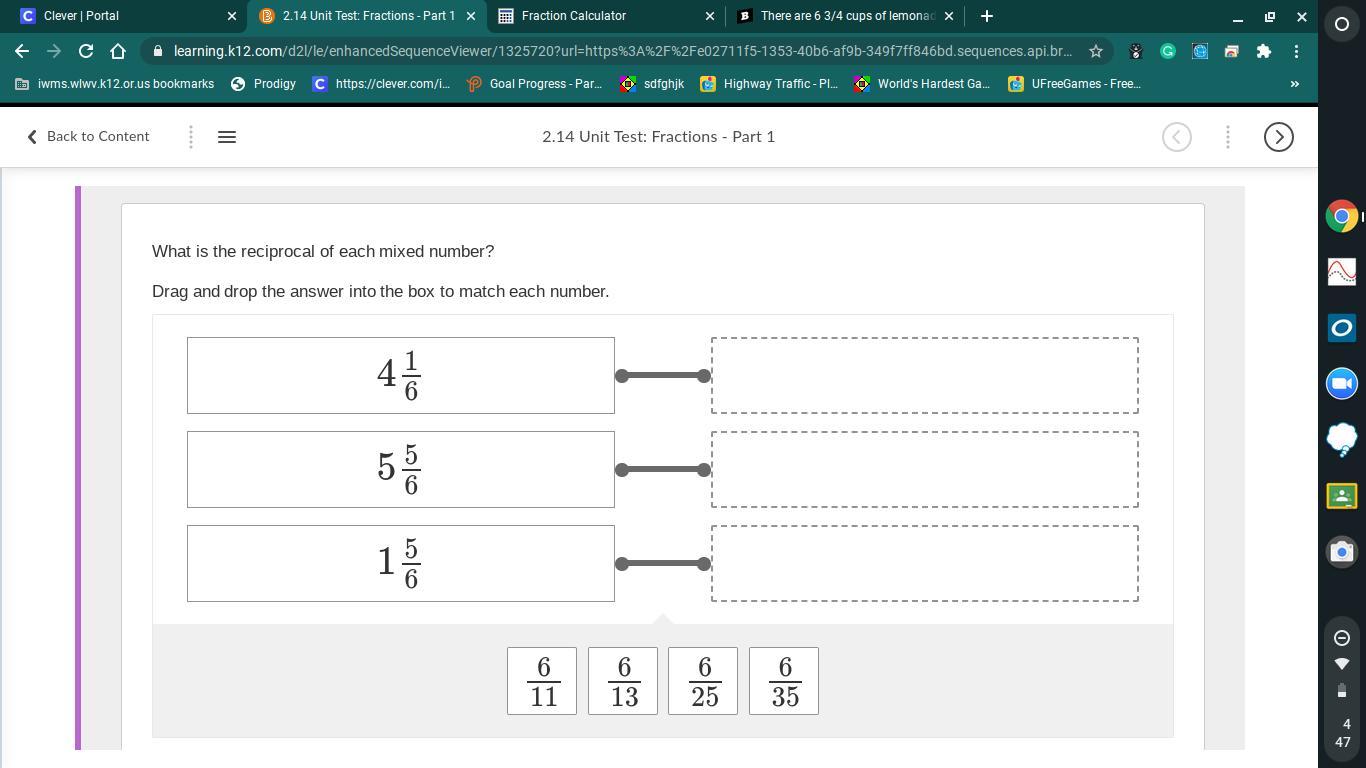Click Back to Content link
The image size is (1366, 768).
88,136
